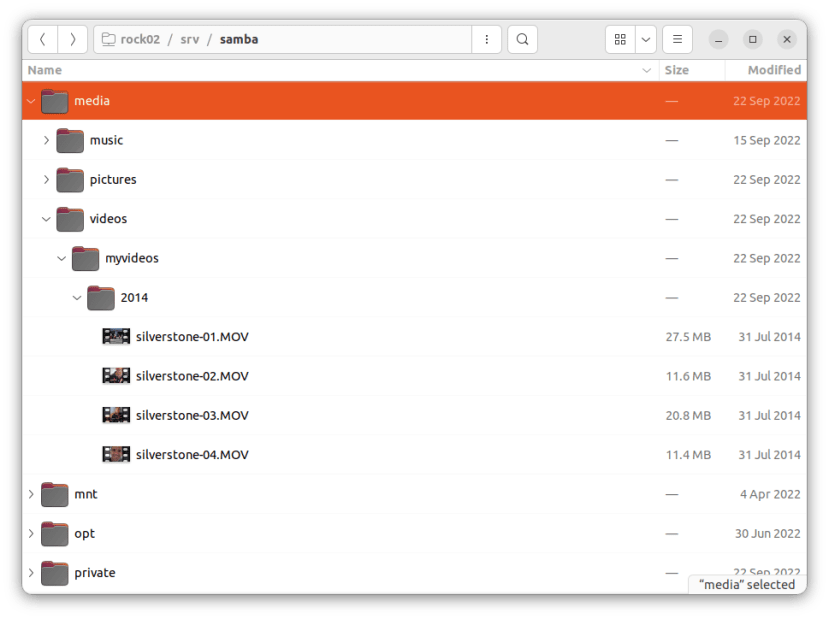Minimize the file manager window

(x=718, y=40)
